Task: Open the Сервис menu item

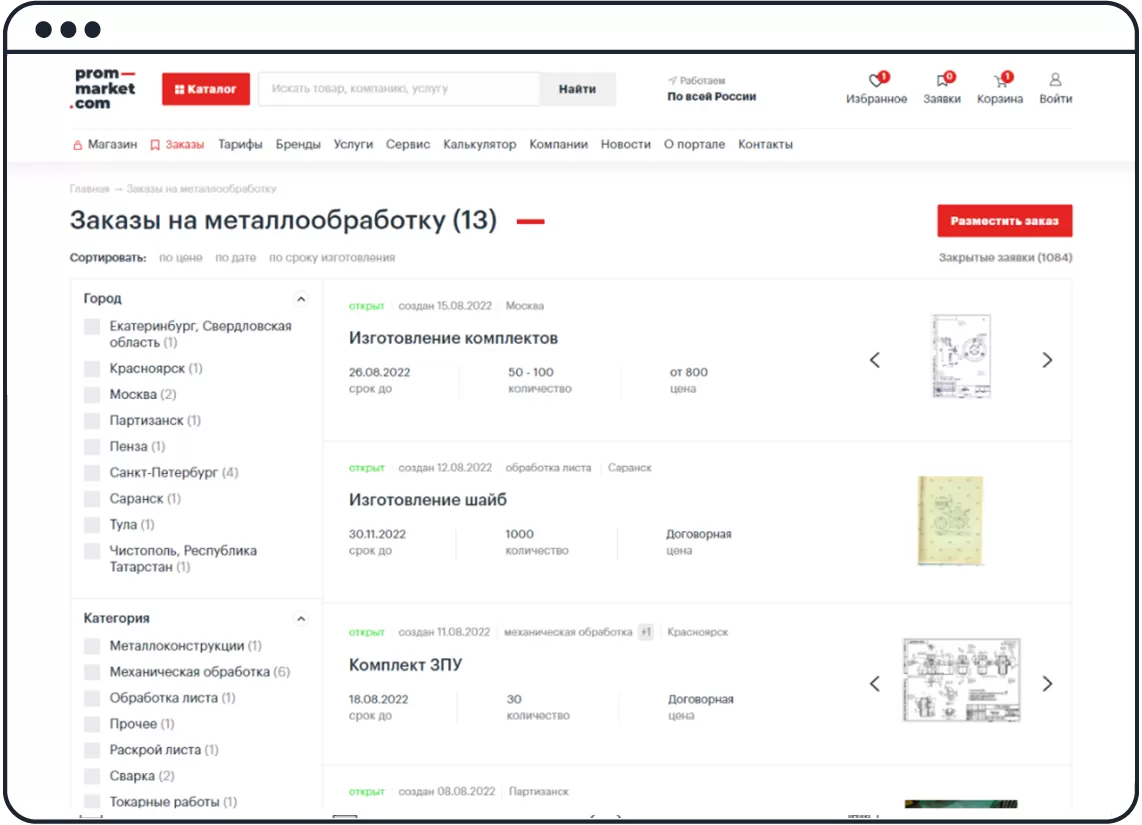Action: point(408,144)
